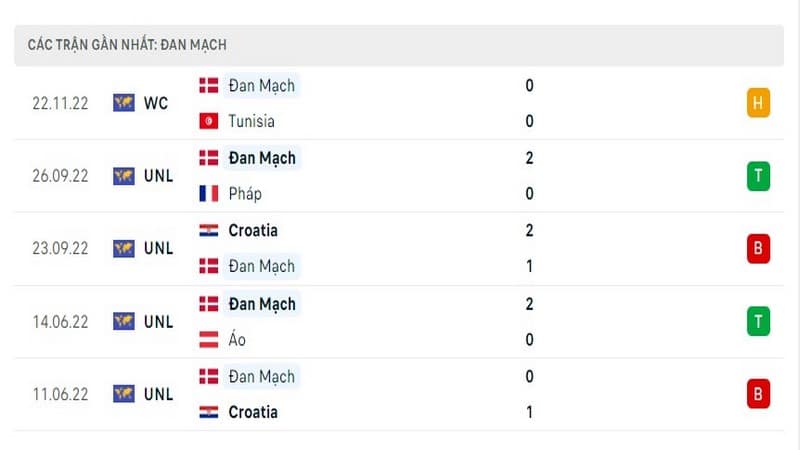Viewport: 800px width, 450px height.
Task: Select Đan Mạch in the 22.11.22 match
Action: tap(262, 86)
